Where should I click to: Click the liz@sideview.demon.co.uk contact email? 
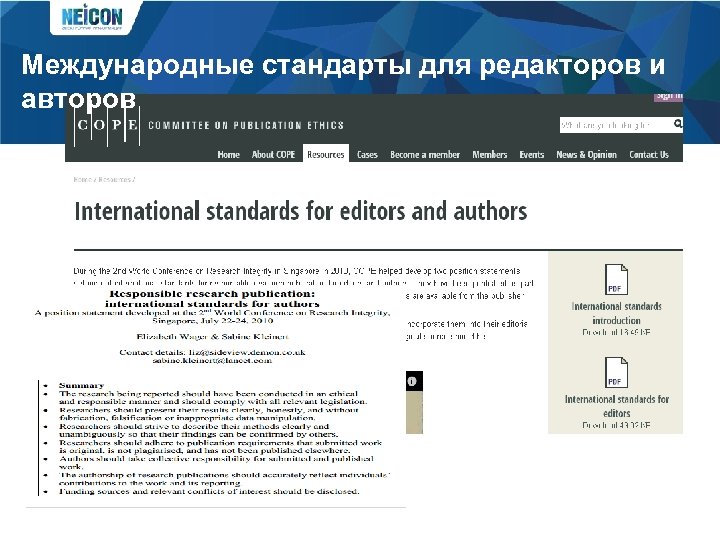[x=247, y=353]
